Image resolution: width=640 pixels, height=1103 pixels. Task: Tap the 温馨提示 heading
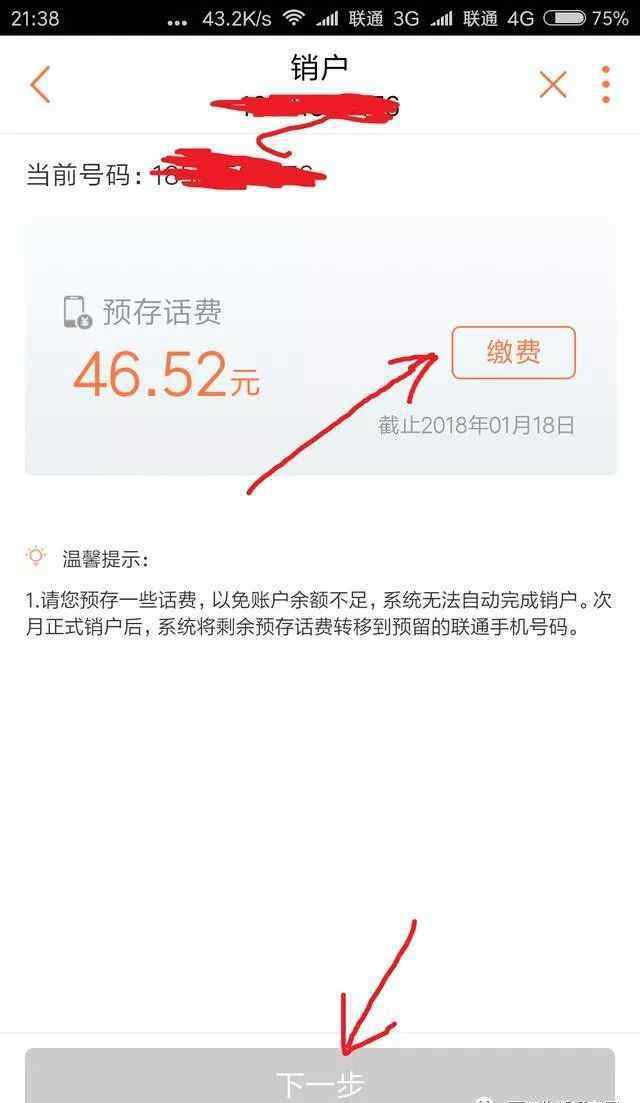(105, 560)
